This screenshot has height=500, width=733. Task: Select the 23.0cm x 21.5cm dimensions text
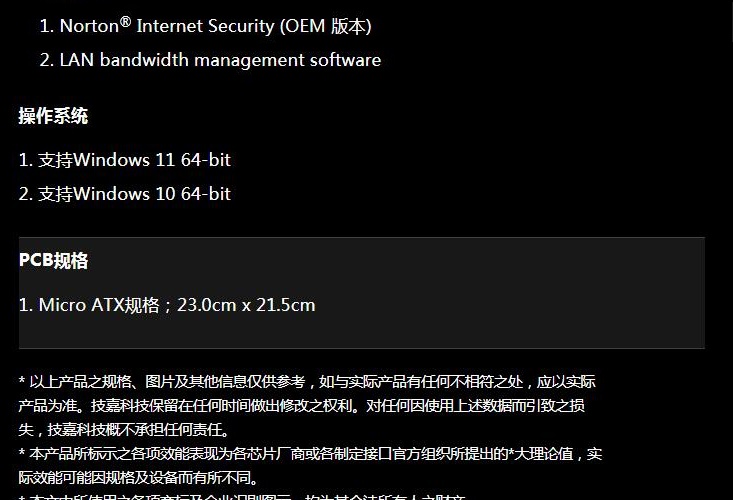click(x=246, y=305)
